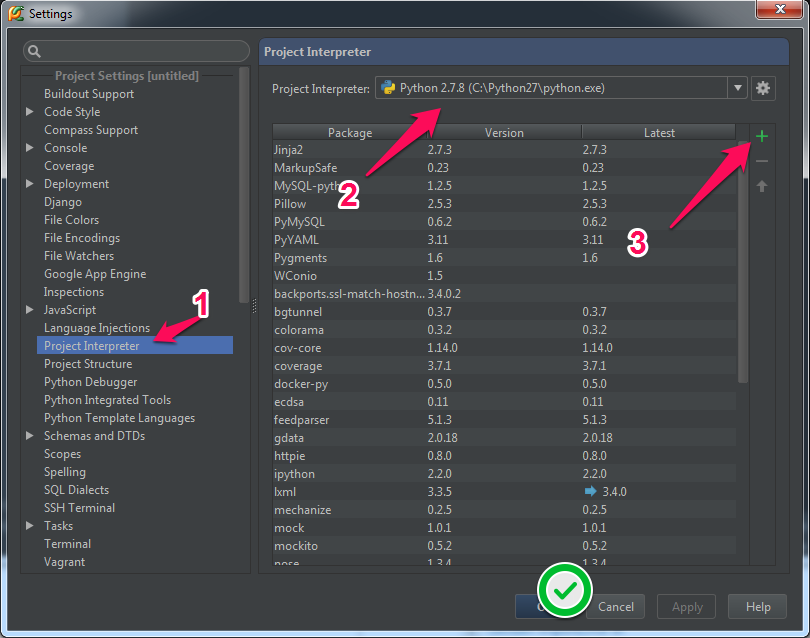Expand the Schemas and DTDs node
The image size is (810, 638).
point(29,435)
